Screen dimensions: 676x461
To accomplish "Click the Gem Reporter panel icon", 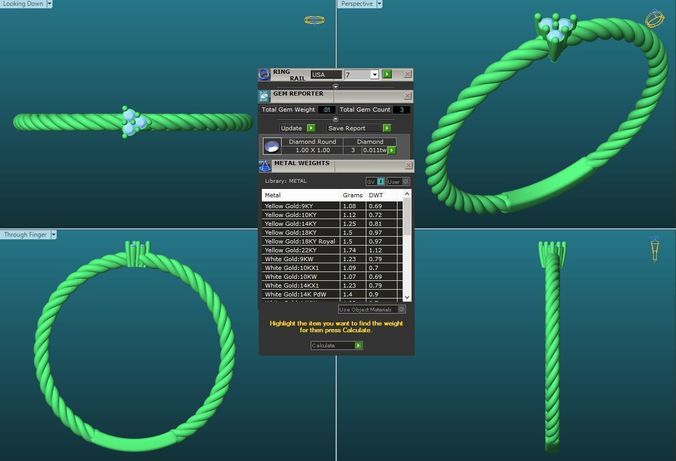I will coord(264,96).
